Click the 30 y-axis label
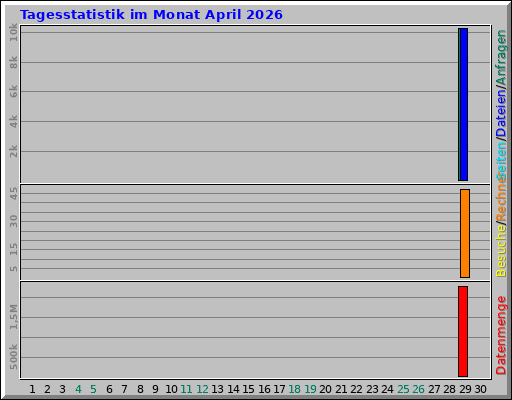The image size is (512, 400). (13, 221)
